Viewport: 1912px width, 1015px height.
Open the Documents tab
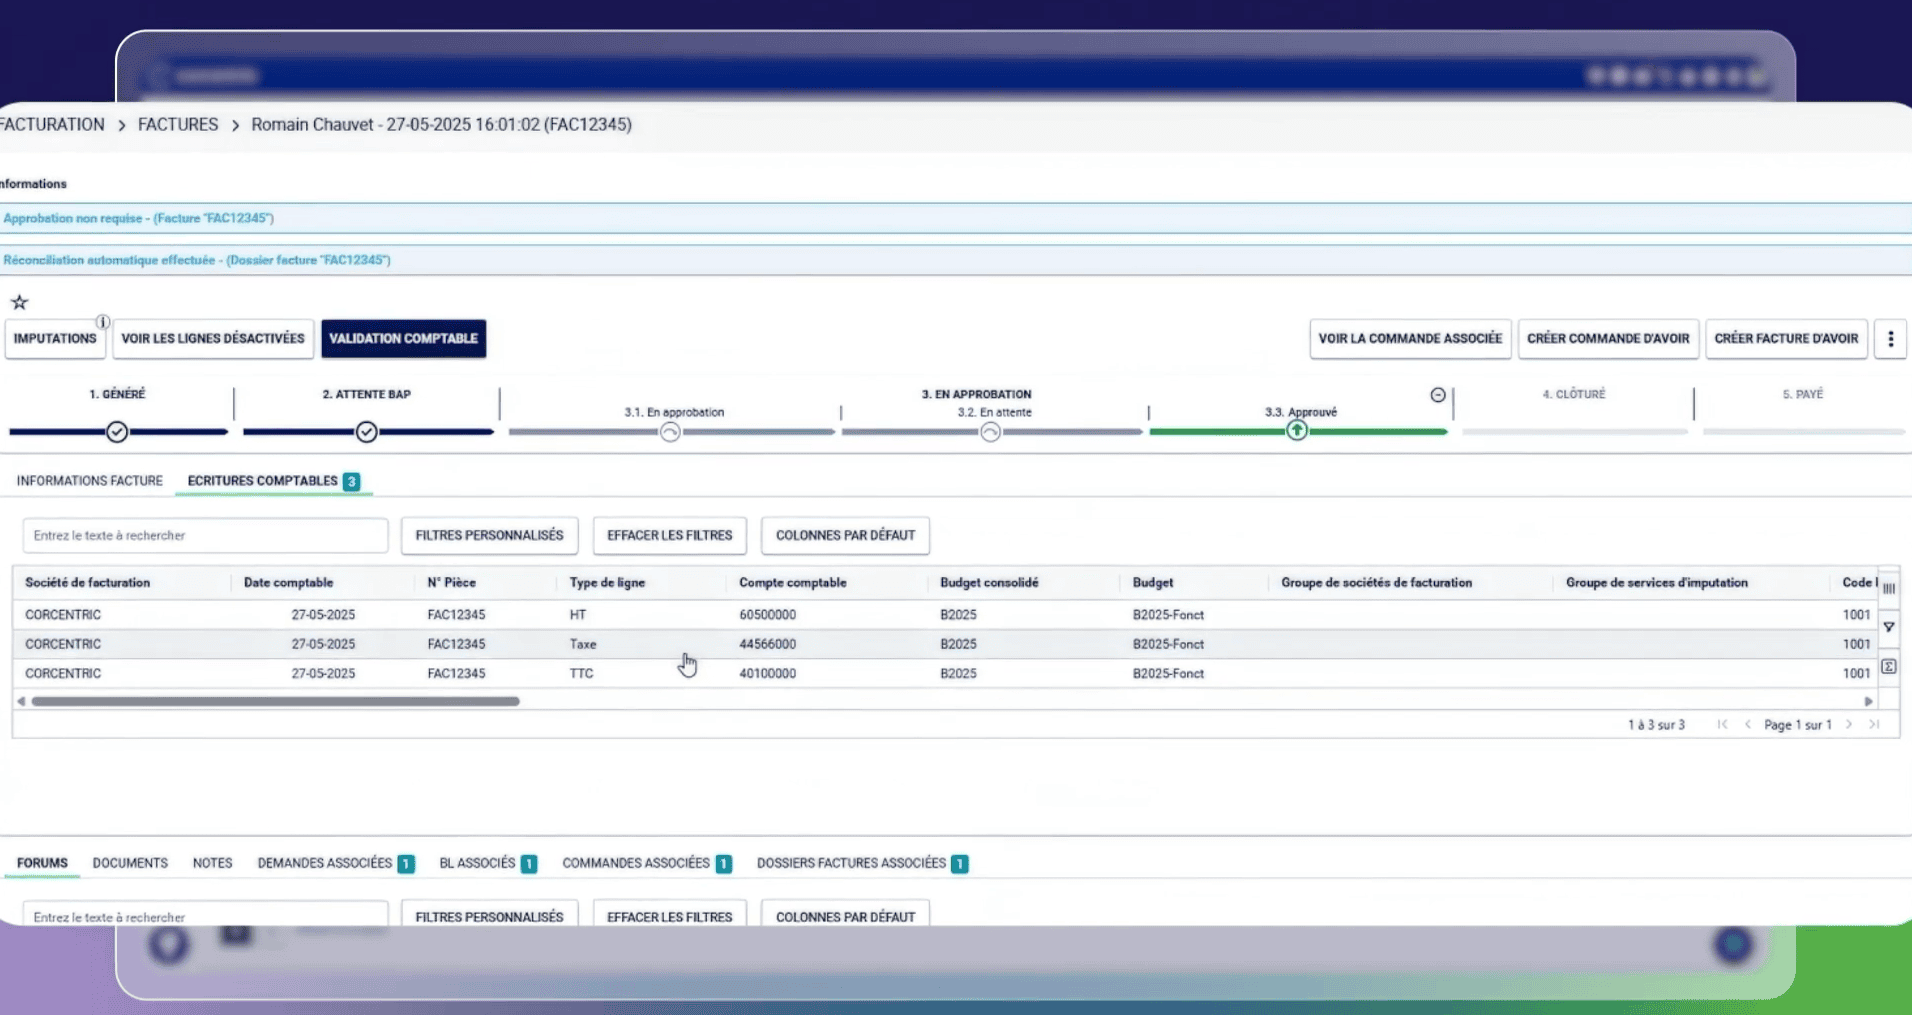[x=130, y=863]
